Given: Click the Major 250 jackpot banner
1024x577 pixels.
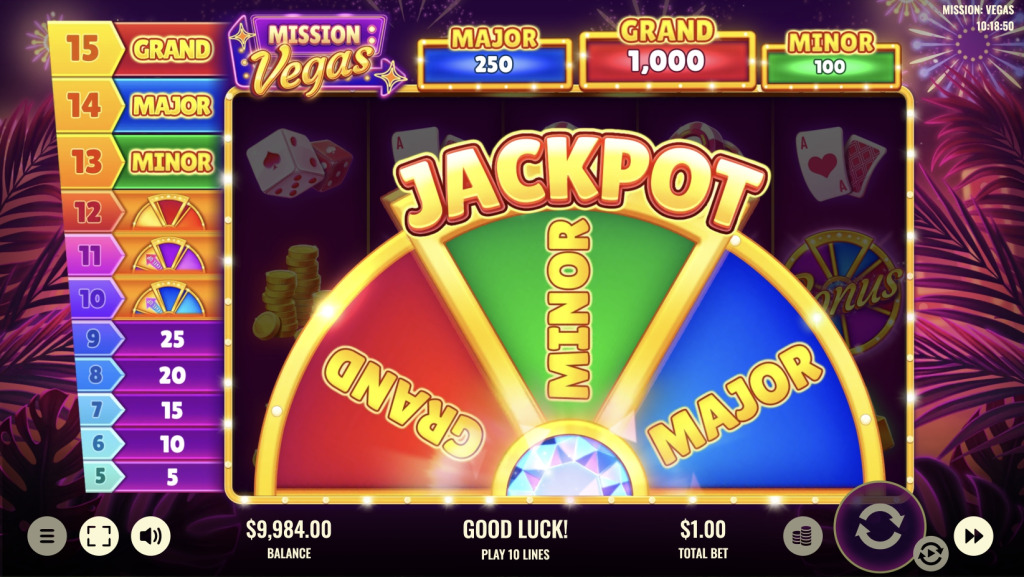Looking at the screenshot, I should (494, 59).
